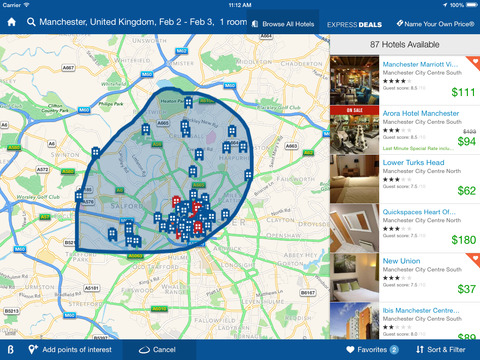Open Name Your Own Price tab
Screen dimensions: 480x360
[x=435, y=24]
